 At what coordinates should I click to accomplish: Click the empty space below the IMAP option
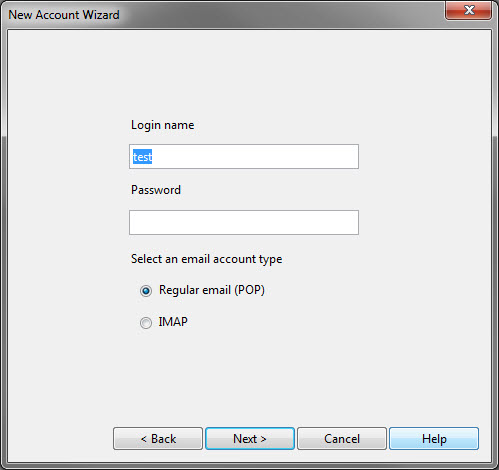pyautogui.click(x=244, y=373)
